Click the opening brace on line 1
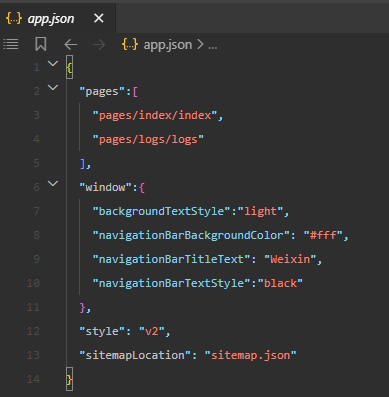The height and width of the screenshot is (397, 389). point(69,68)
